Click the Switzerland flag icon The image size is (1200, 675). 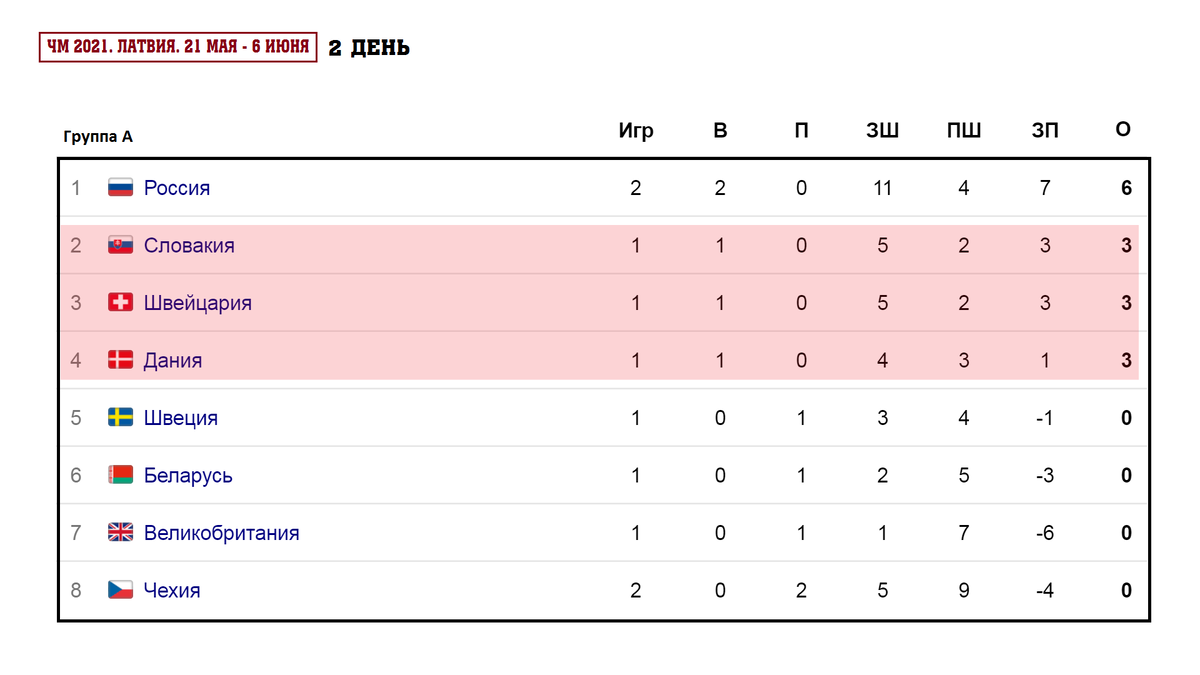click(120, 302)
